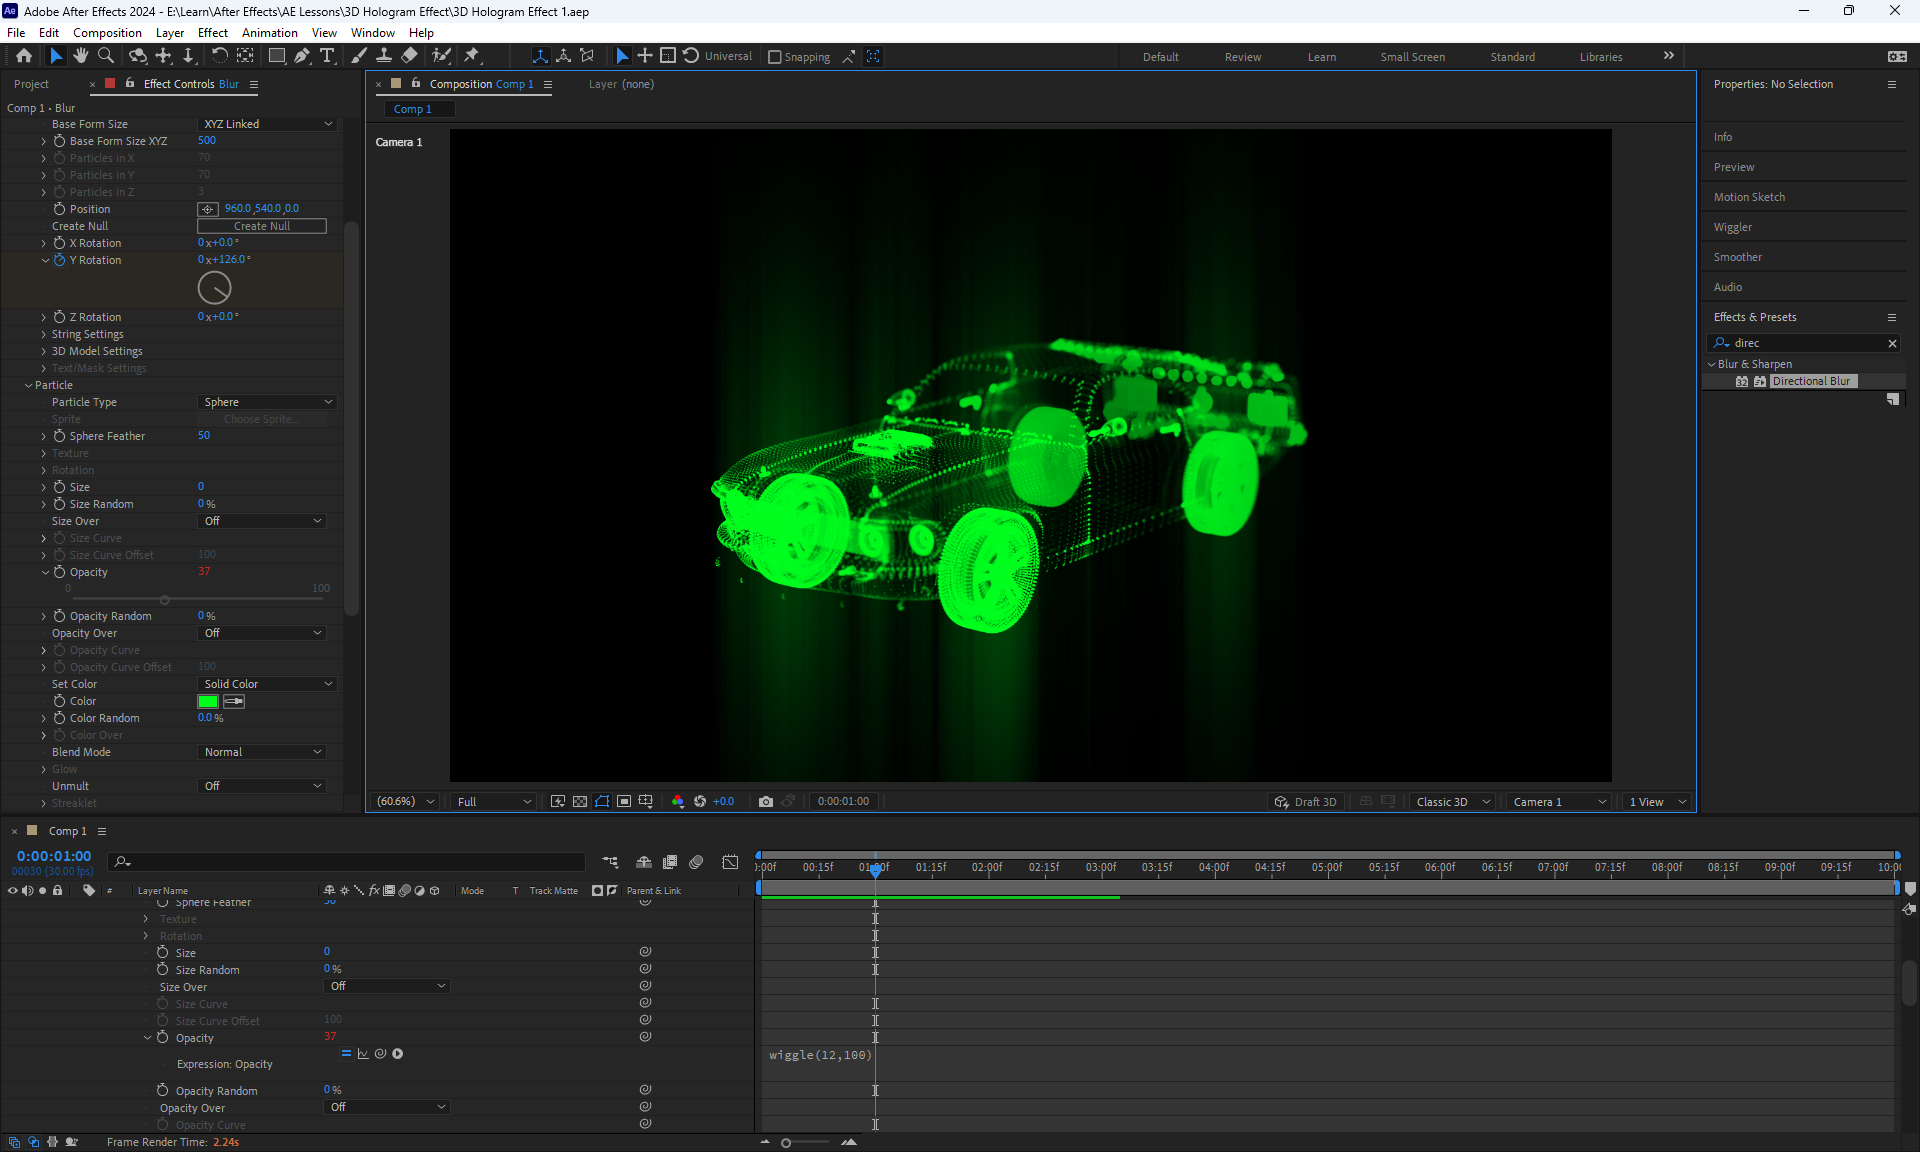Image resolution: width=1920 pixels, height=1152 pixels.
Task: Enable the Snapping checkbox
Action: pos(775,57)
